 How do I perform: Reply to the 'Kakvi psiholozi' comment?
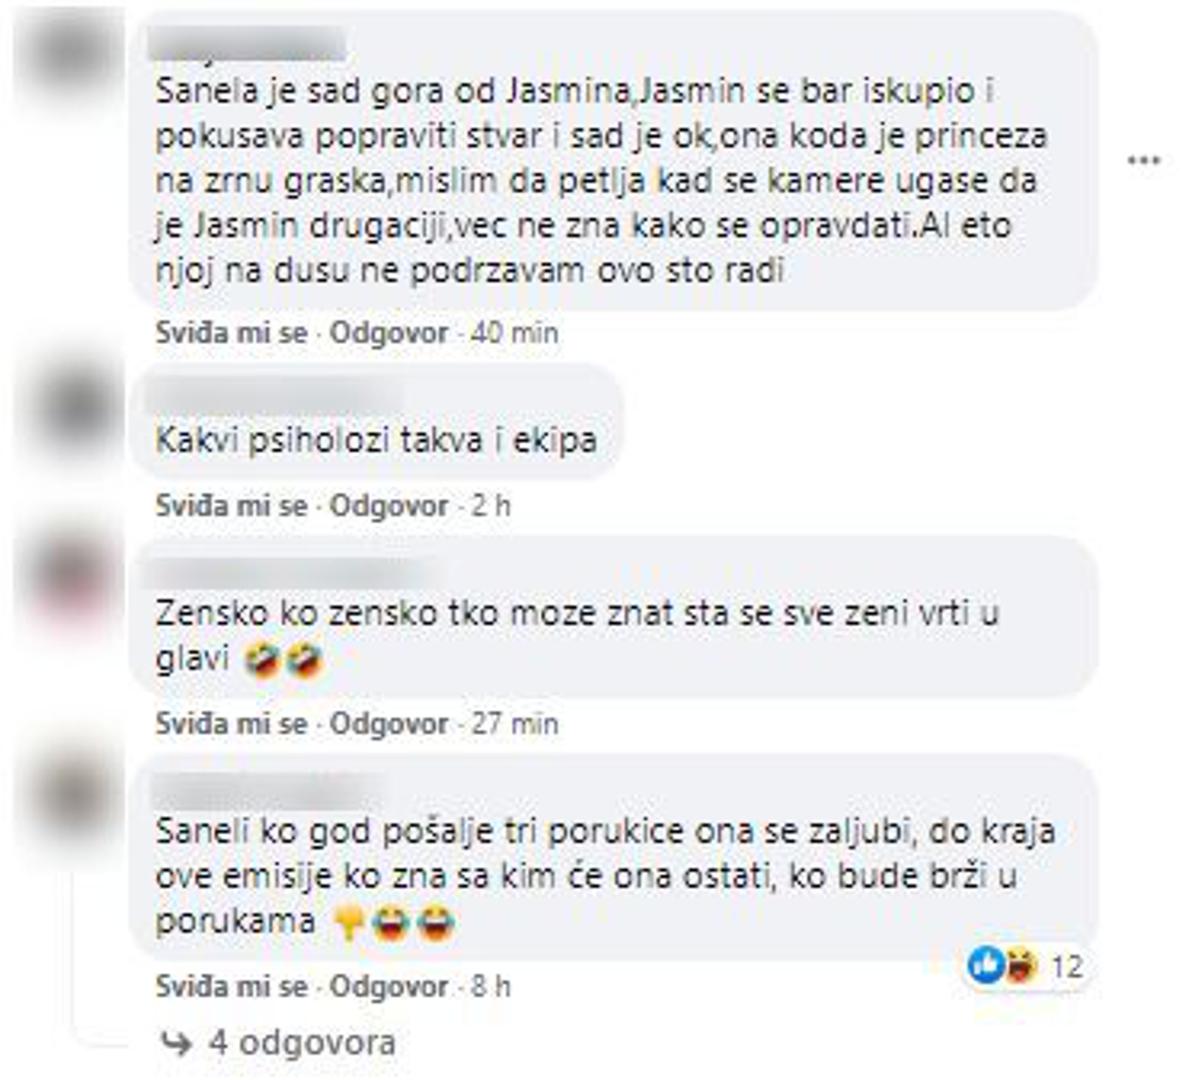click(388, 505)
